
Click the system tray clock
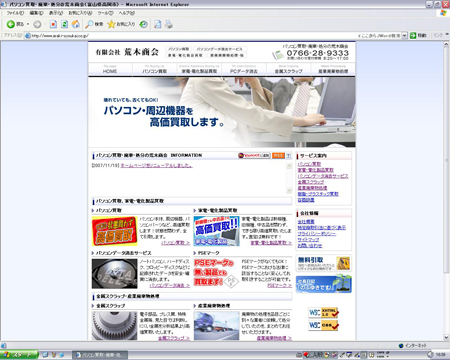tap(441, 355)
